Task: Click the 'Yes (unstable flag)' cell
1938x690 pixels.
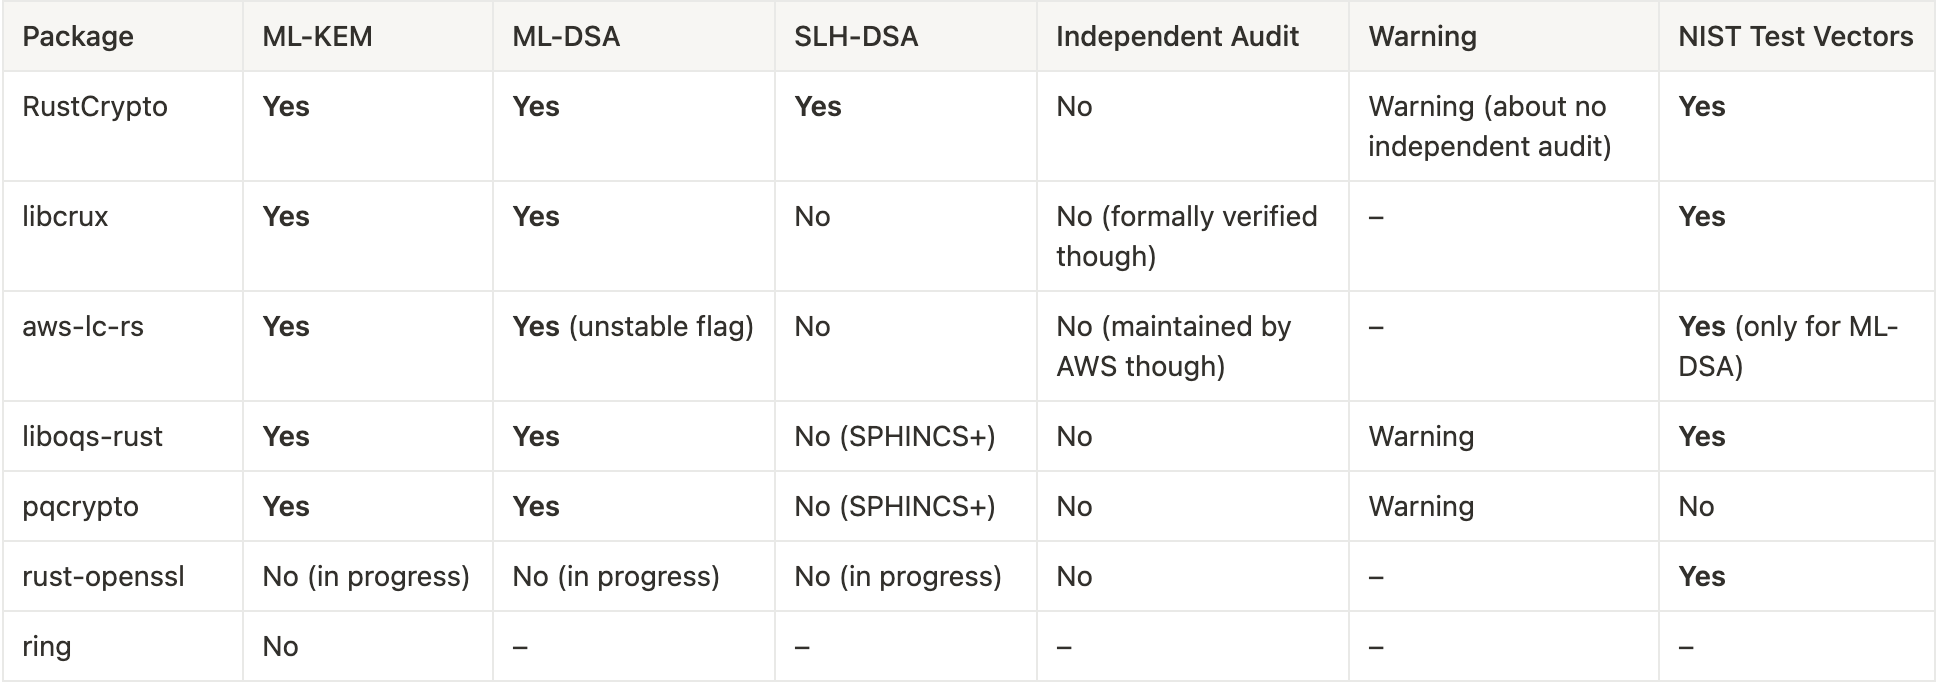Action: coord(632,327)
